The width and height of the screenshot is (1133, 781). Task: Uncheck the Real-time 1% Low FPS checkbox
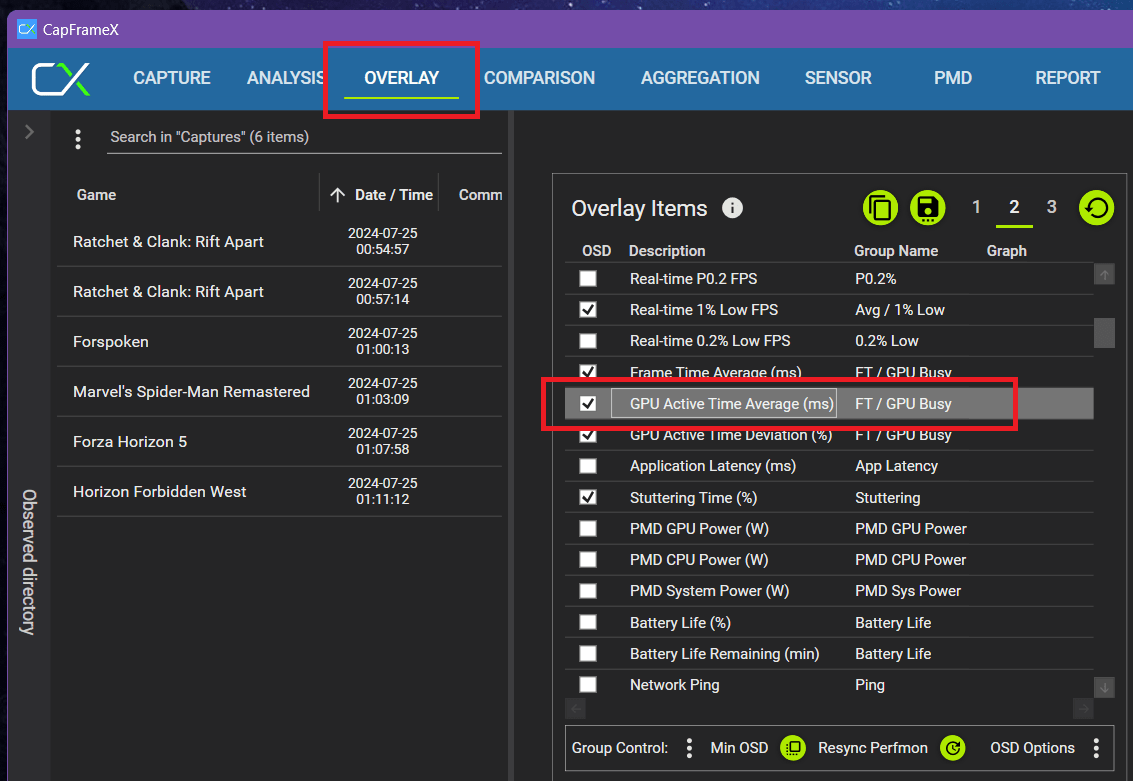pos(588,309)
